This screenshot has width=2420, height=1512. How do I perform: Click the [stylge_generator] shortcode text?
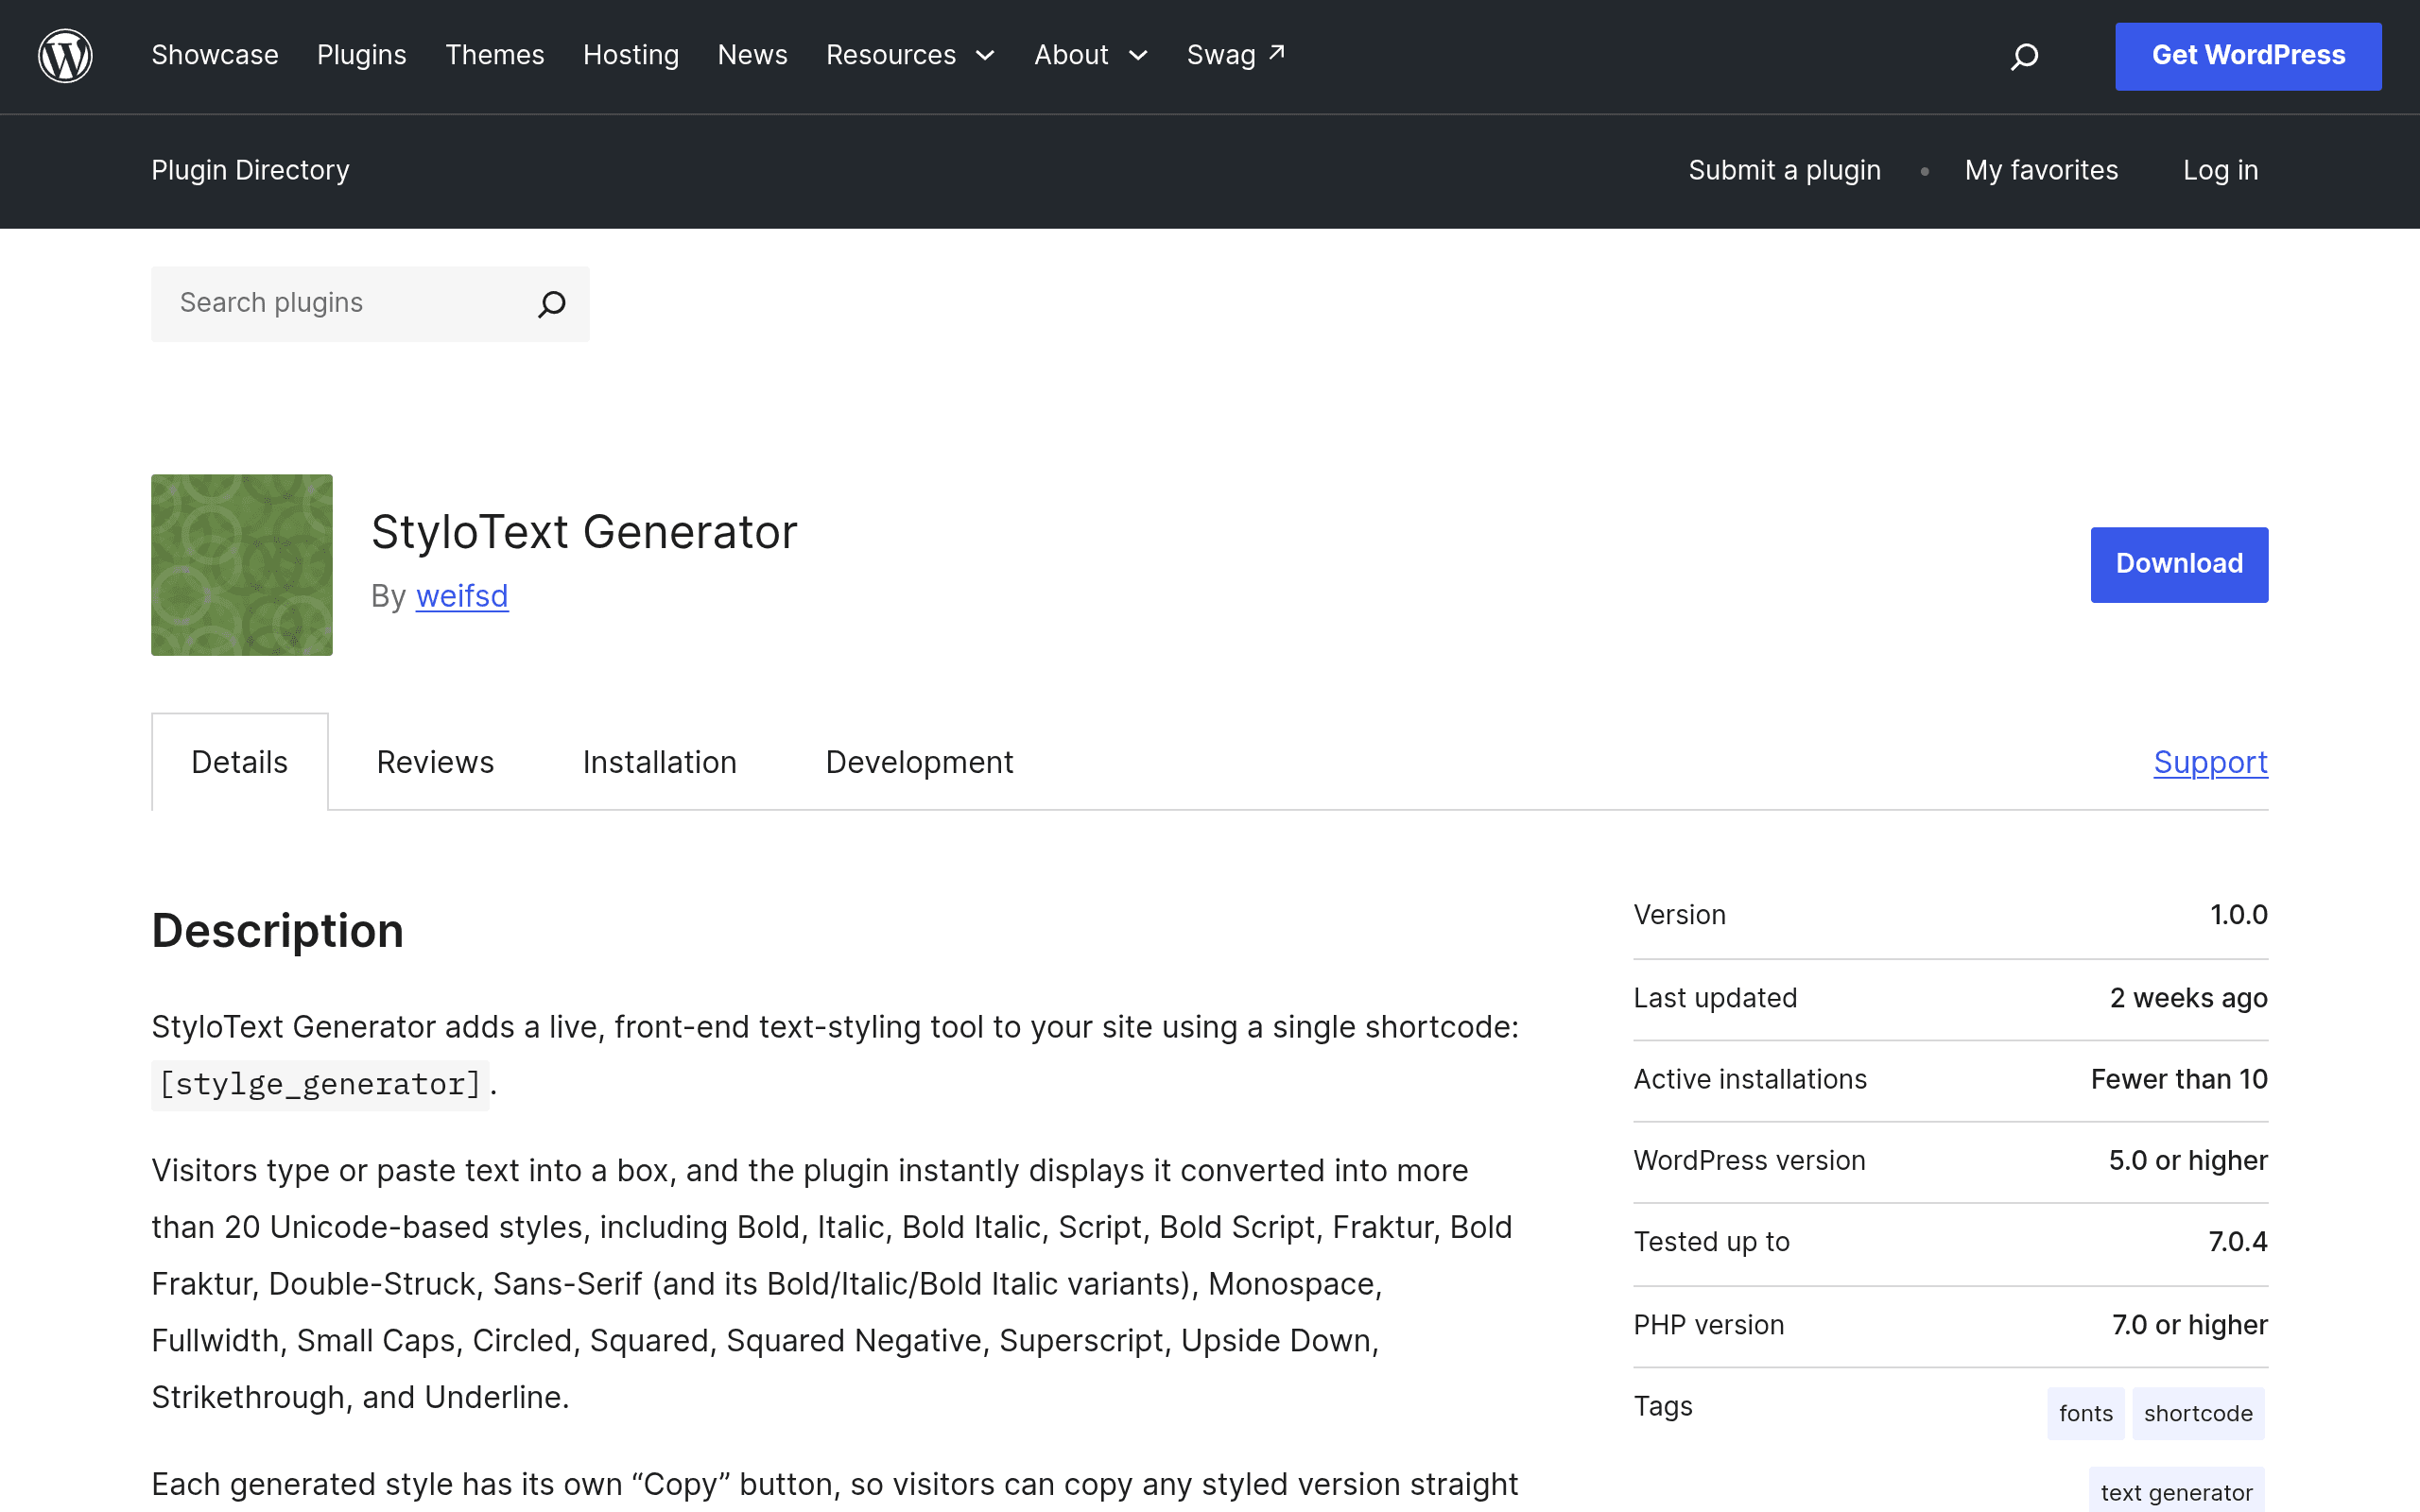pos(320,1084)
